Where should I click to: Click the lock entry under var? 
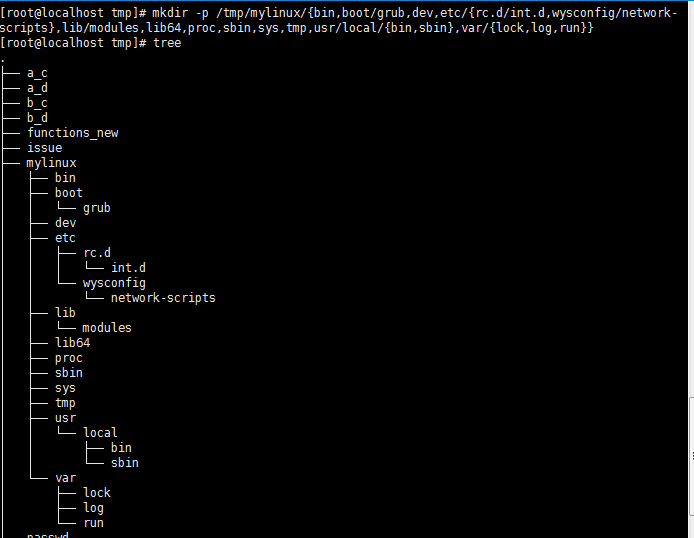click(x=97, y=493)
